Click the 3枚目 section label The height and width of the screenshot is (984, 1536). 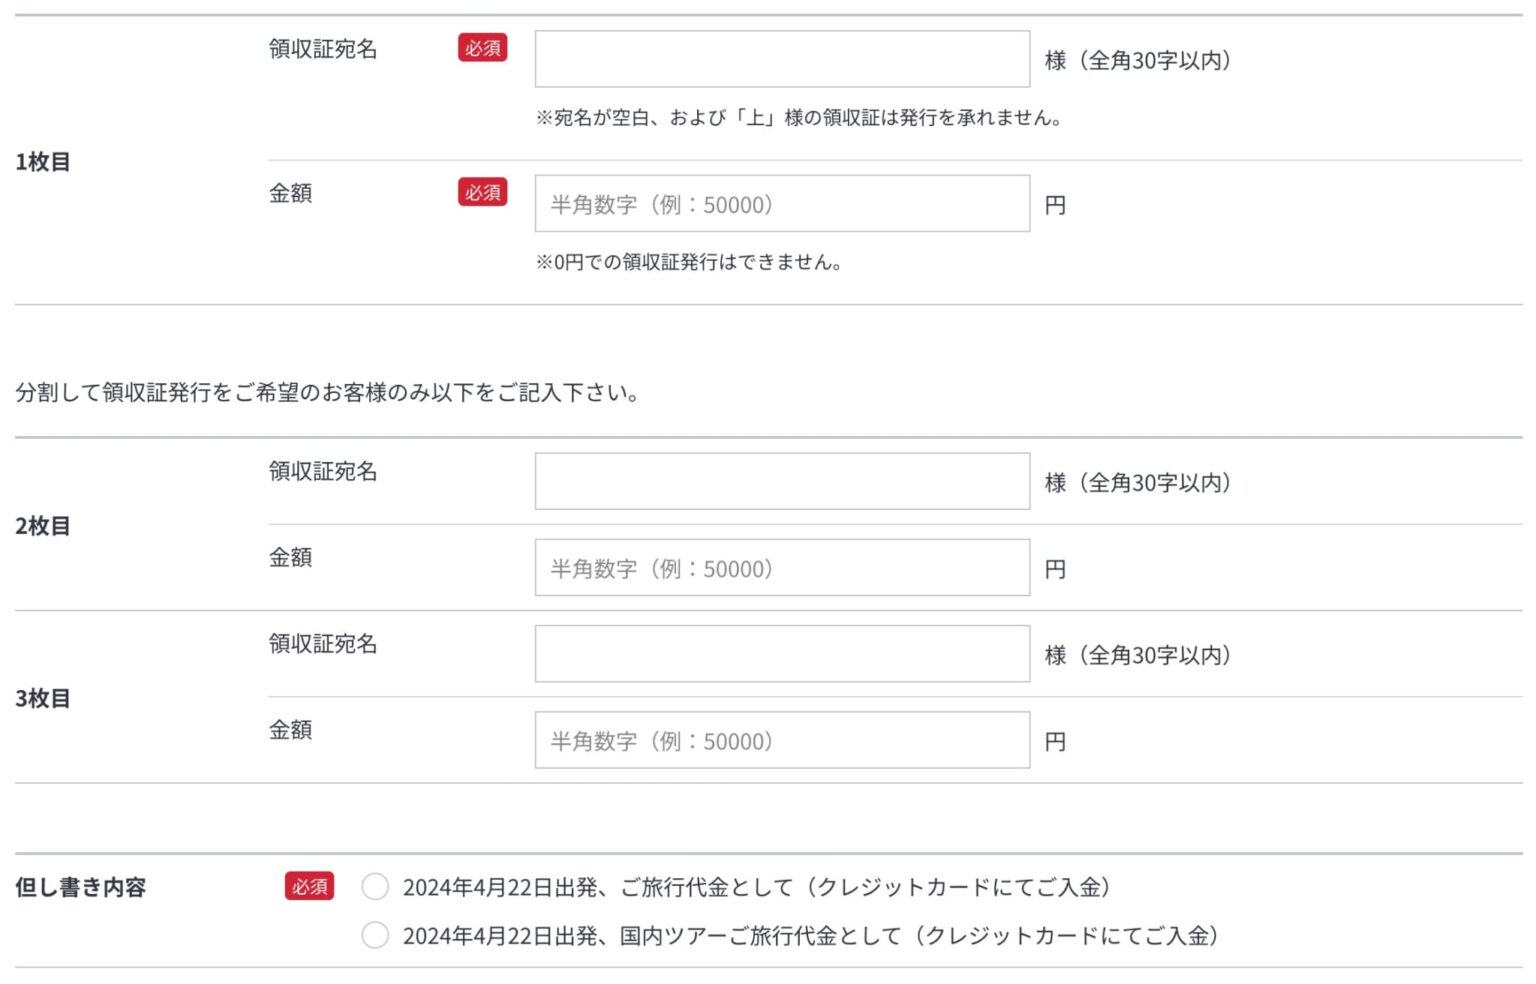(43, 699)
